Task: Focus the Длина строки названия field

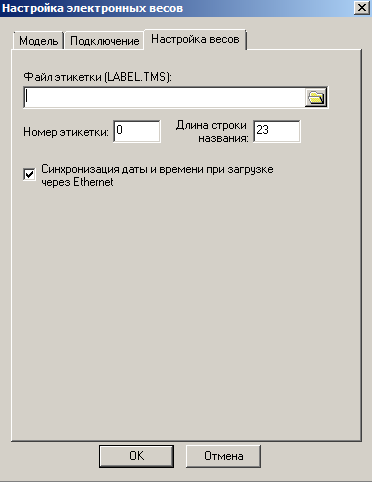Action: tap(277, 131)
